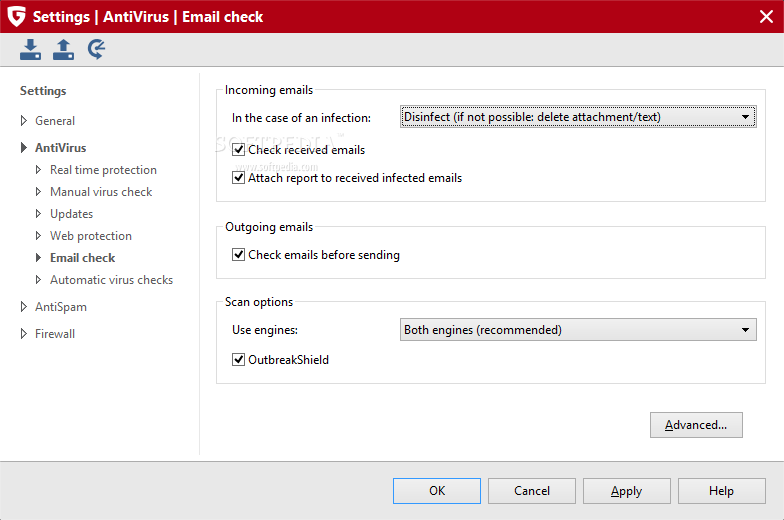The image size is (784, 520).
Task: Expand arrow beside Manual virus check
Action: 38,192
